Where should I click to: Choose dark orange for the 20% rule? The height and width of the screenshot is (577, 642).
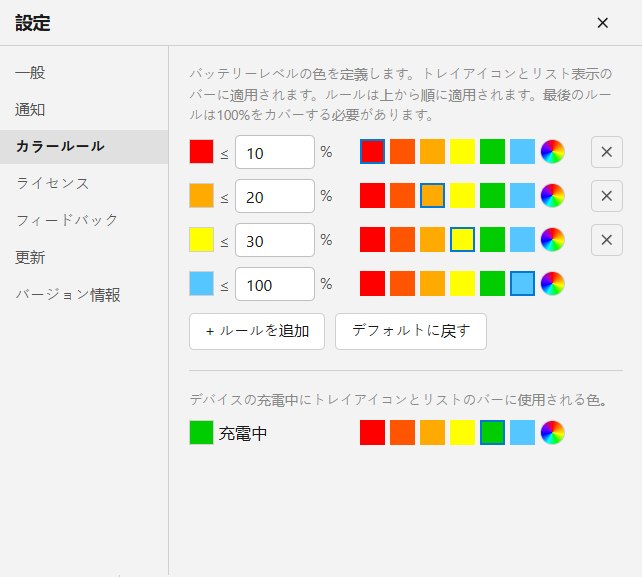tap(402, 195)
